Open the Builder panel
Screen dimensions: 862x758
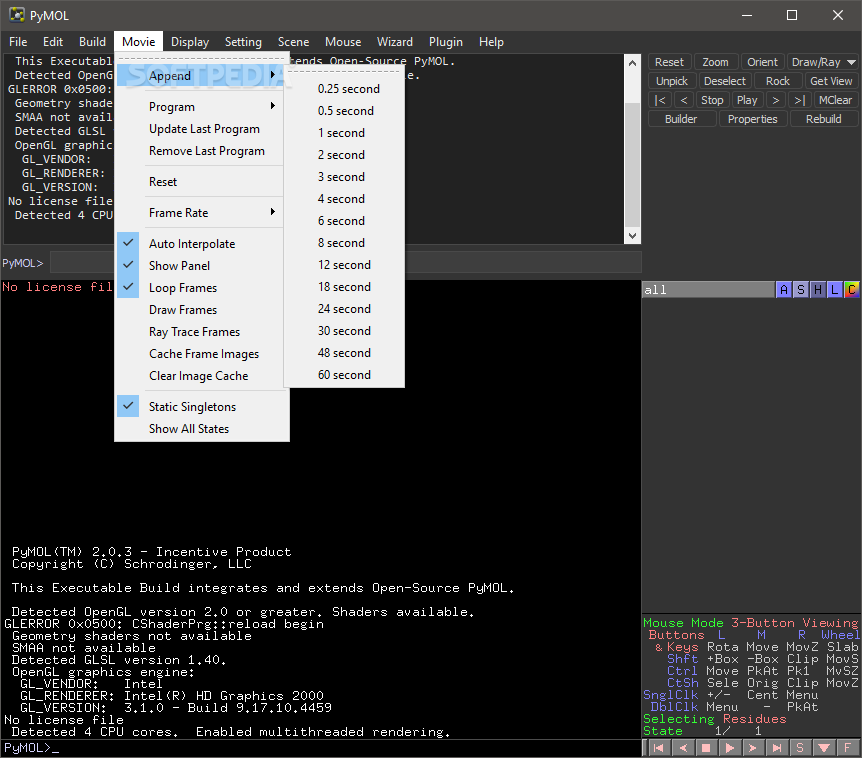tap(681, 119)
